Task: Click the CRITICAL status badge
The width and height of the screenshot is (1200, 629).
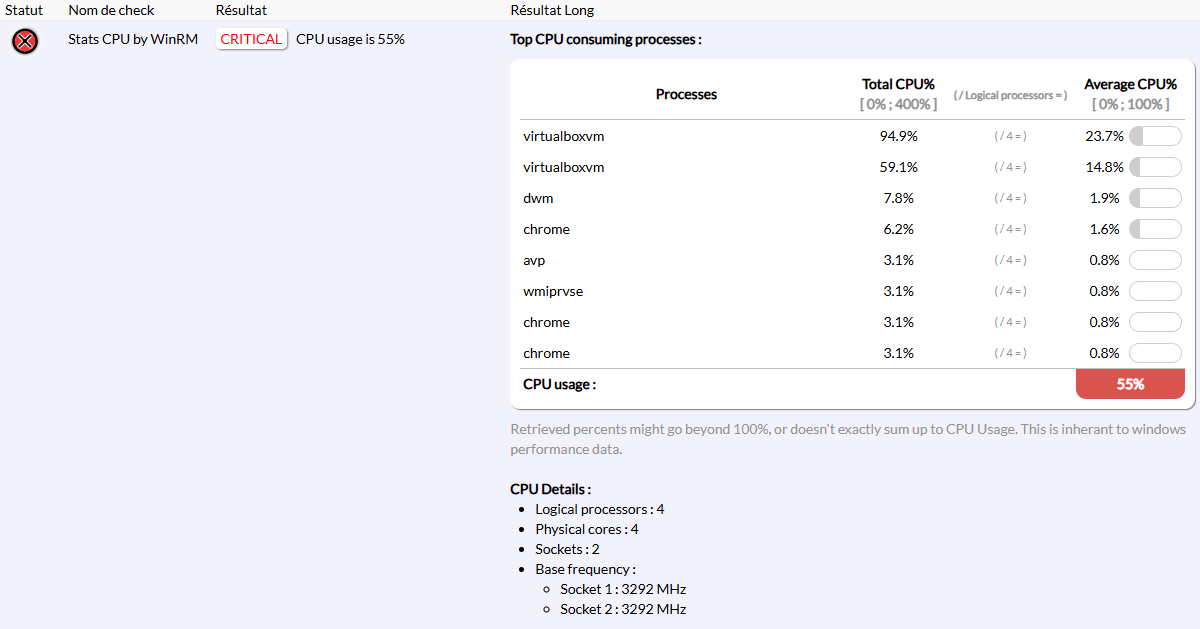Action: click(x=251, y=39)
